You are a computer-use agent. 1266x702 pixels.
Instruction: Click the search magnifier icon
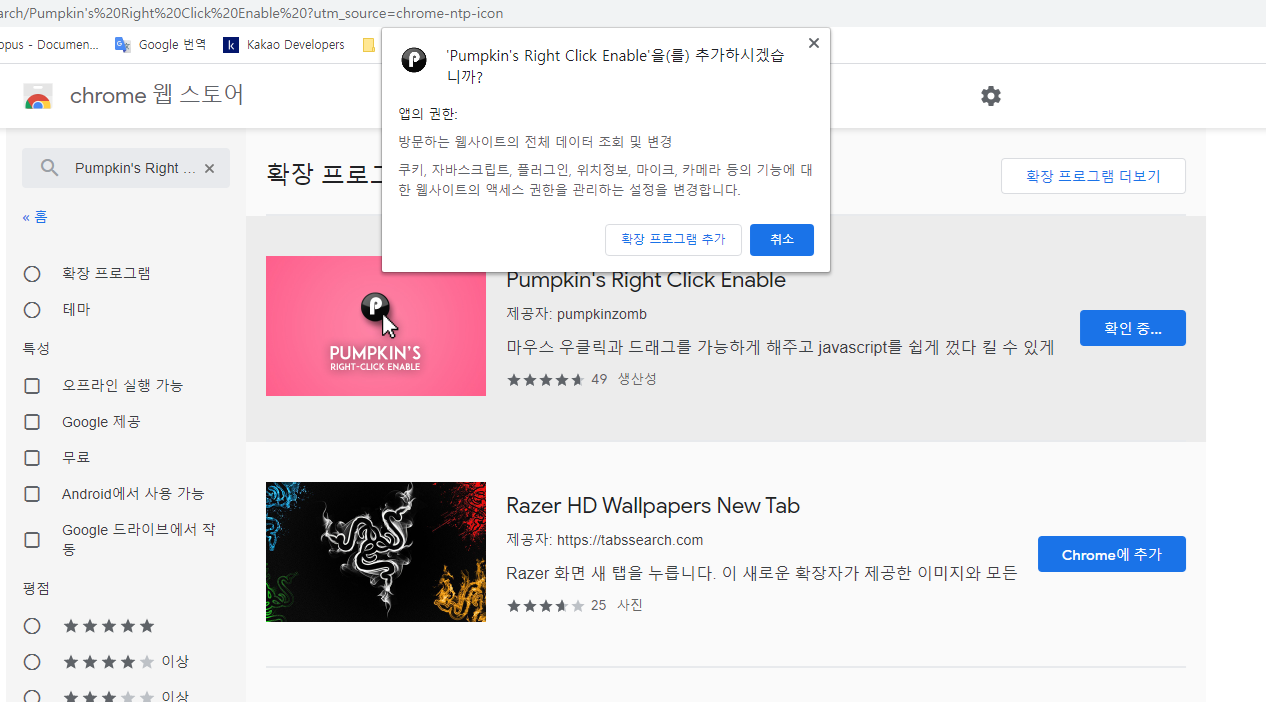(50, 168)
